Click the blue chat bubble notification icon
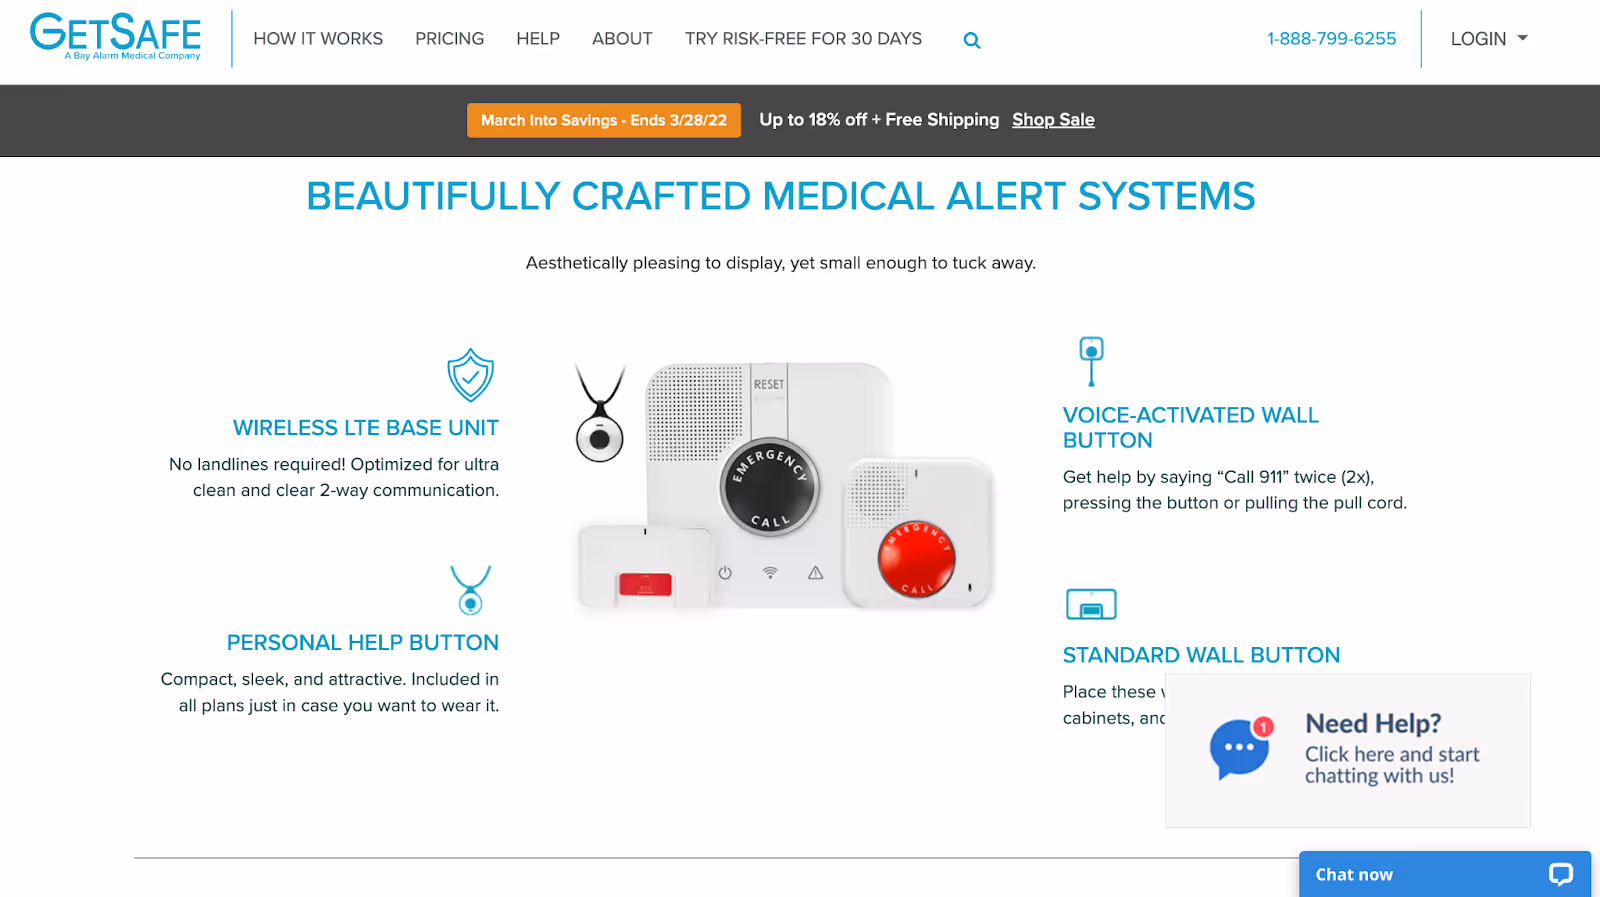This screenshot has width=1600, height=897. point(1241,748)
